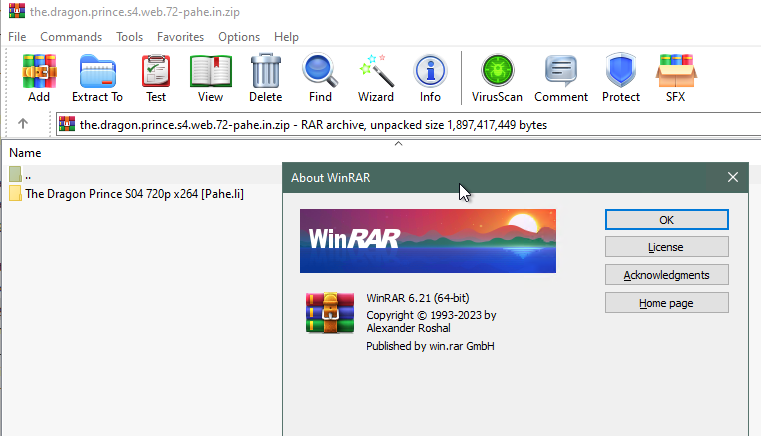The width and height of the screenshot is (761, 436).
Task: Create an SFX archive
Action: point(676,78)
